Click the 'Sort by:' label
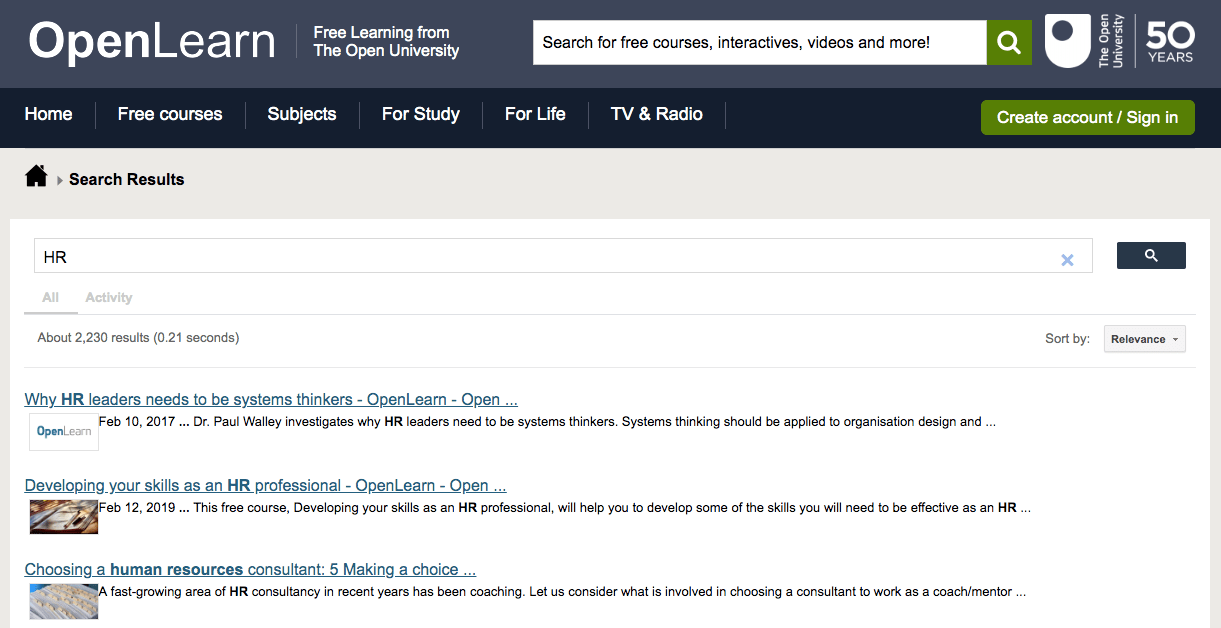Screen dimensions: 1221x628 click(1068, 339)
